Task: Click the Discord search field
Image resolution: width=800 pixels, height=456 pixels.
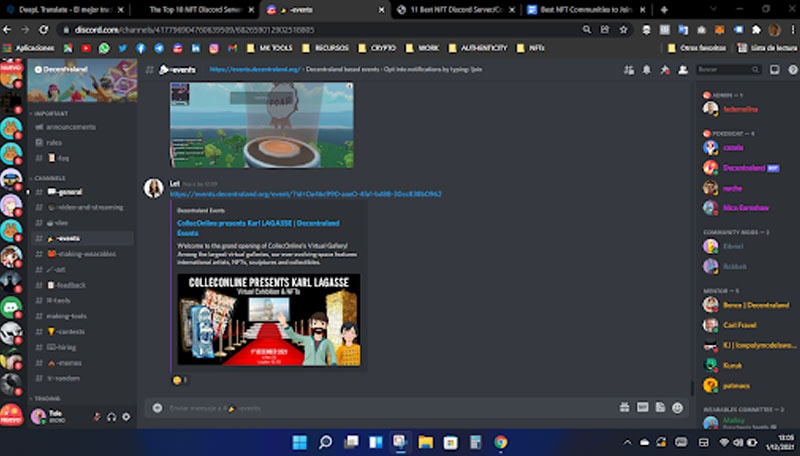Action: 729,69
